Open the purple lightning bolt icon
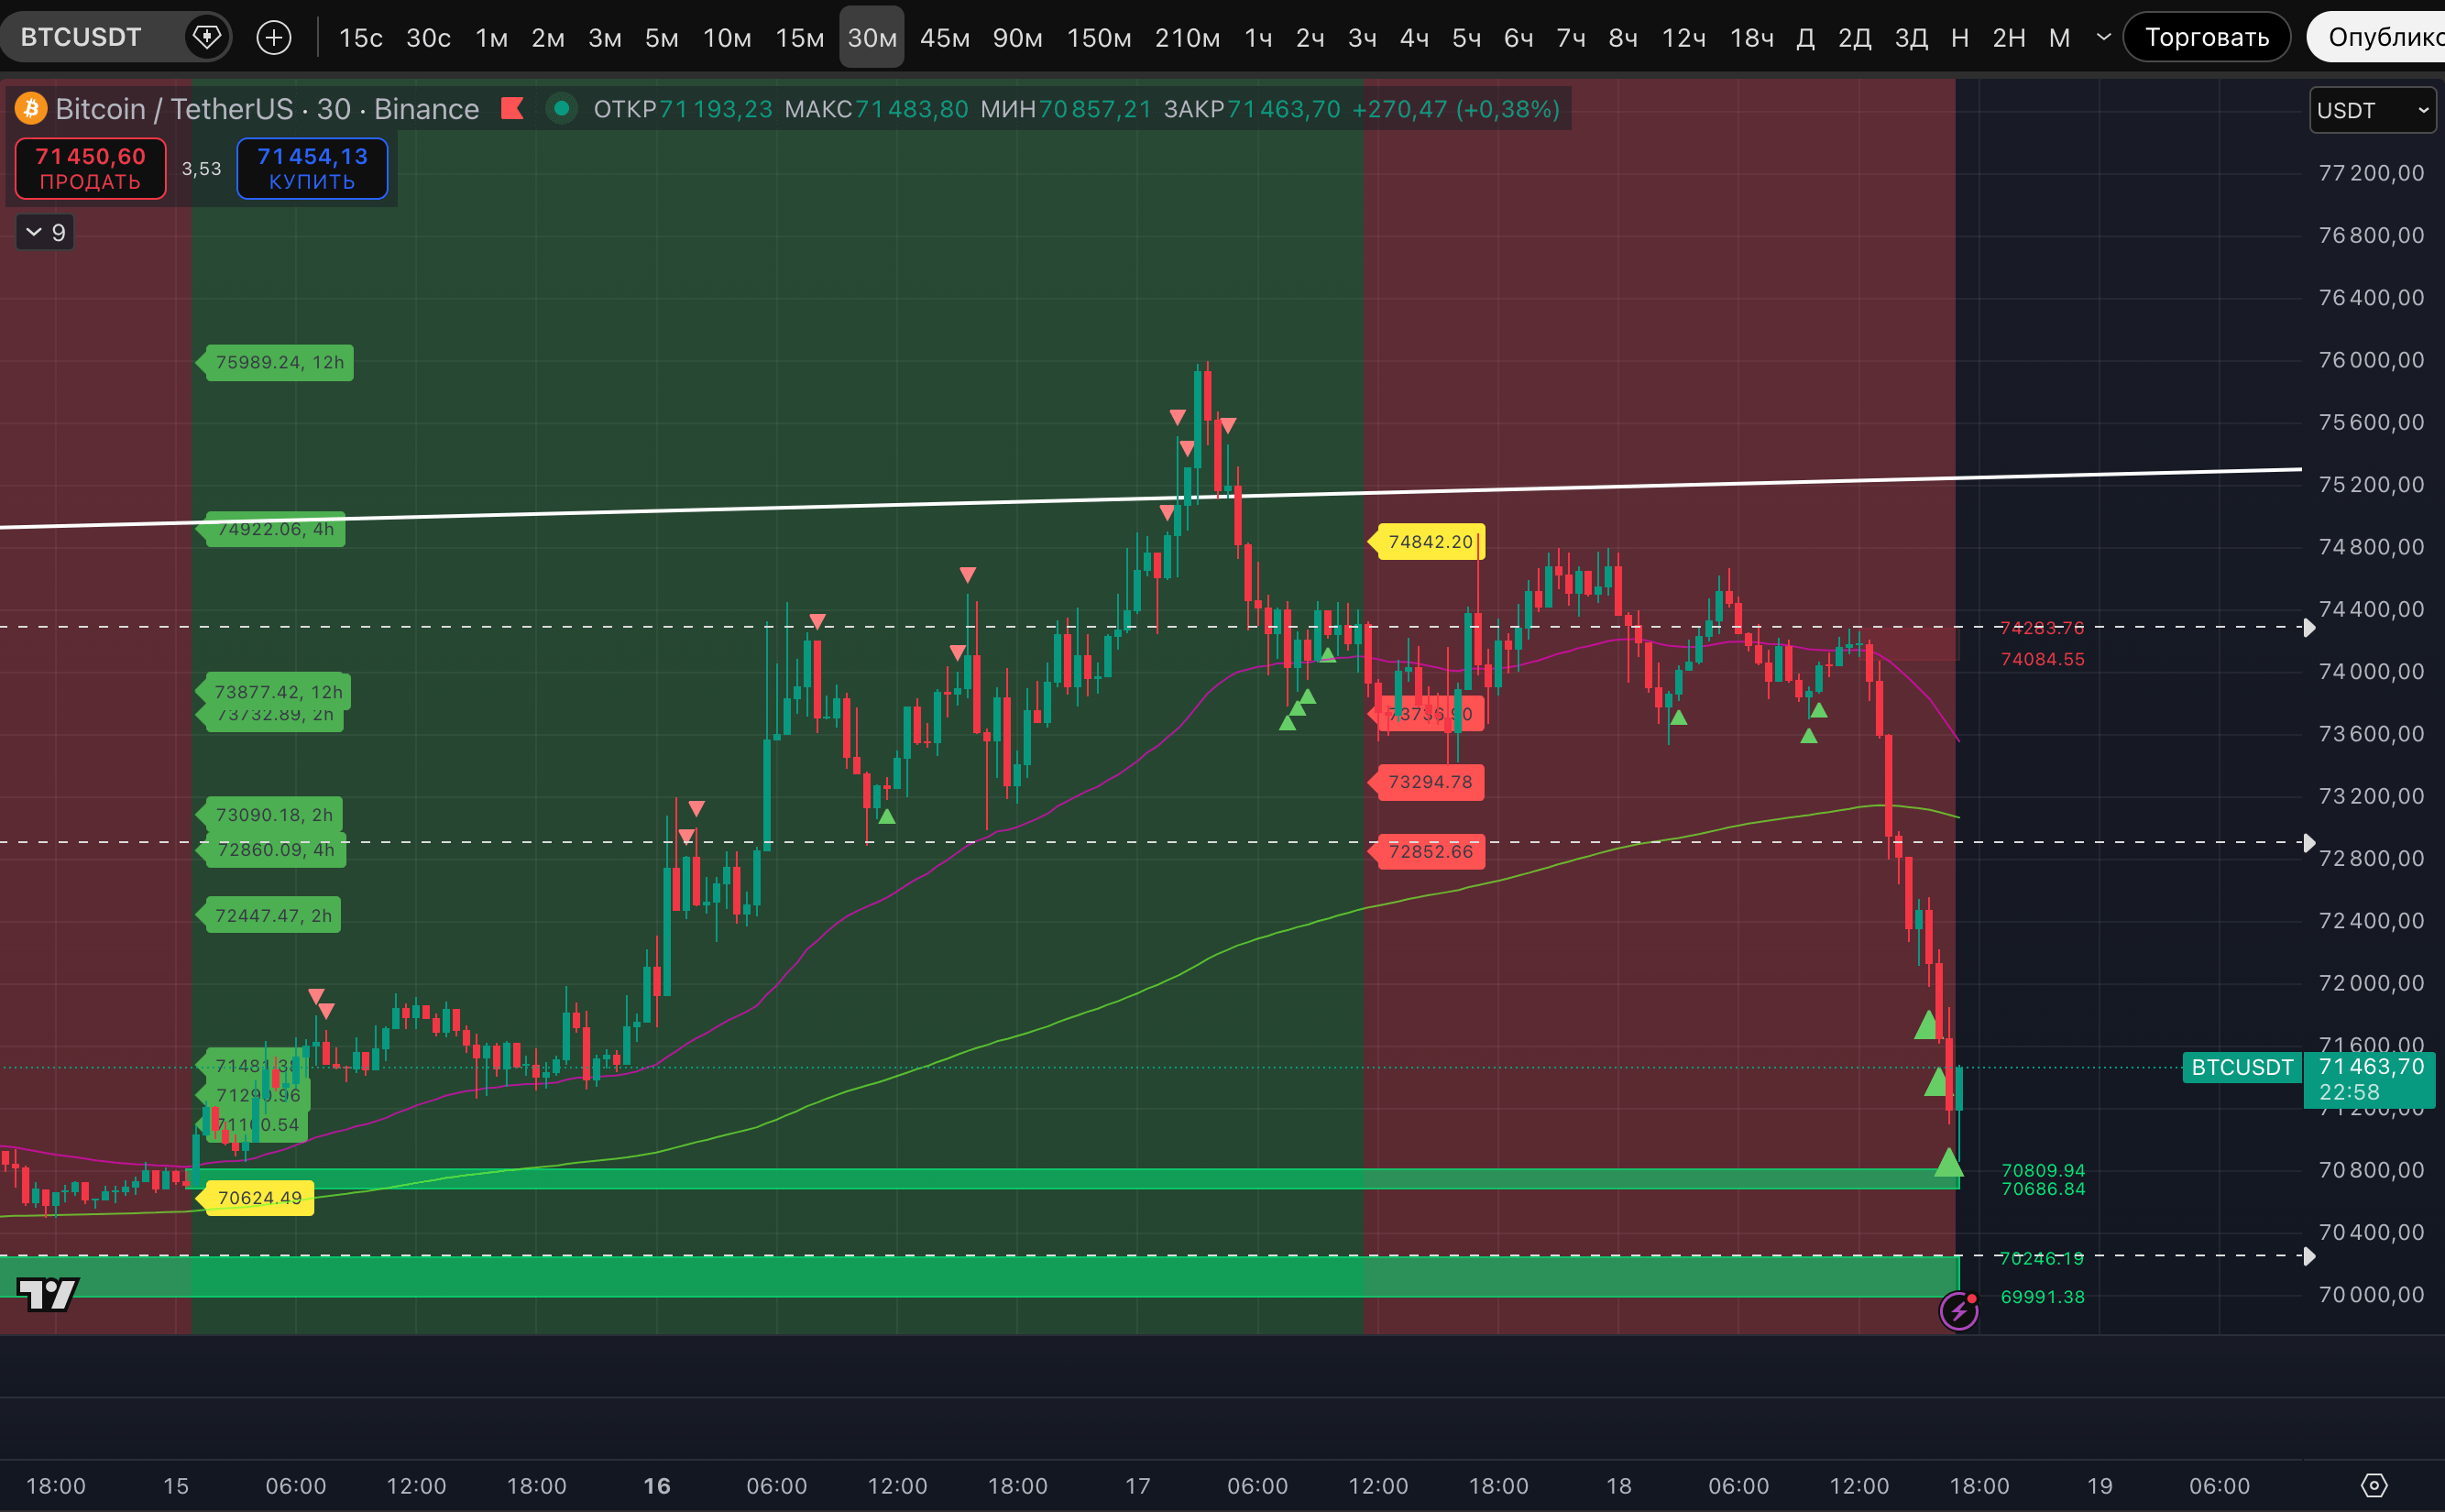Viewport: 2445px width, 1512px height. point(1958,1310)
